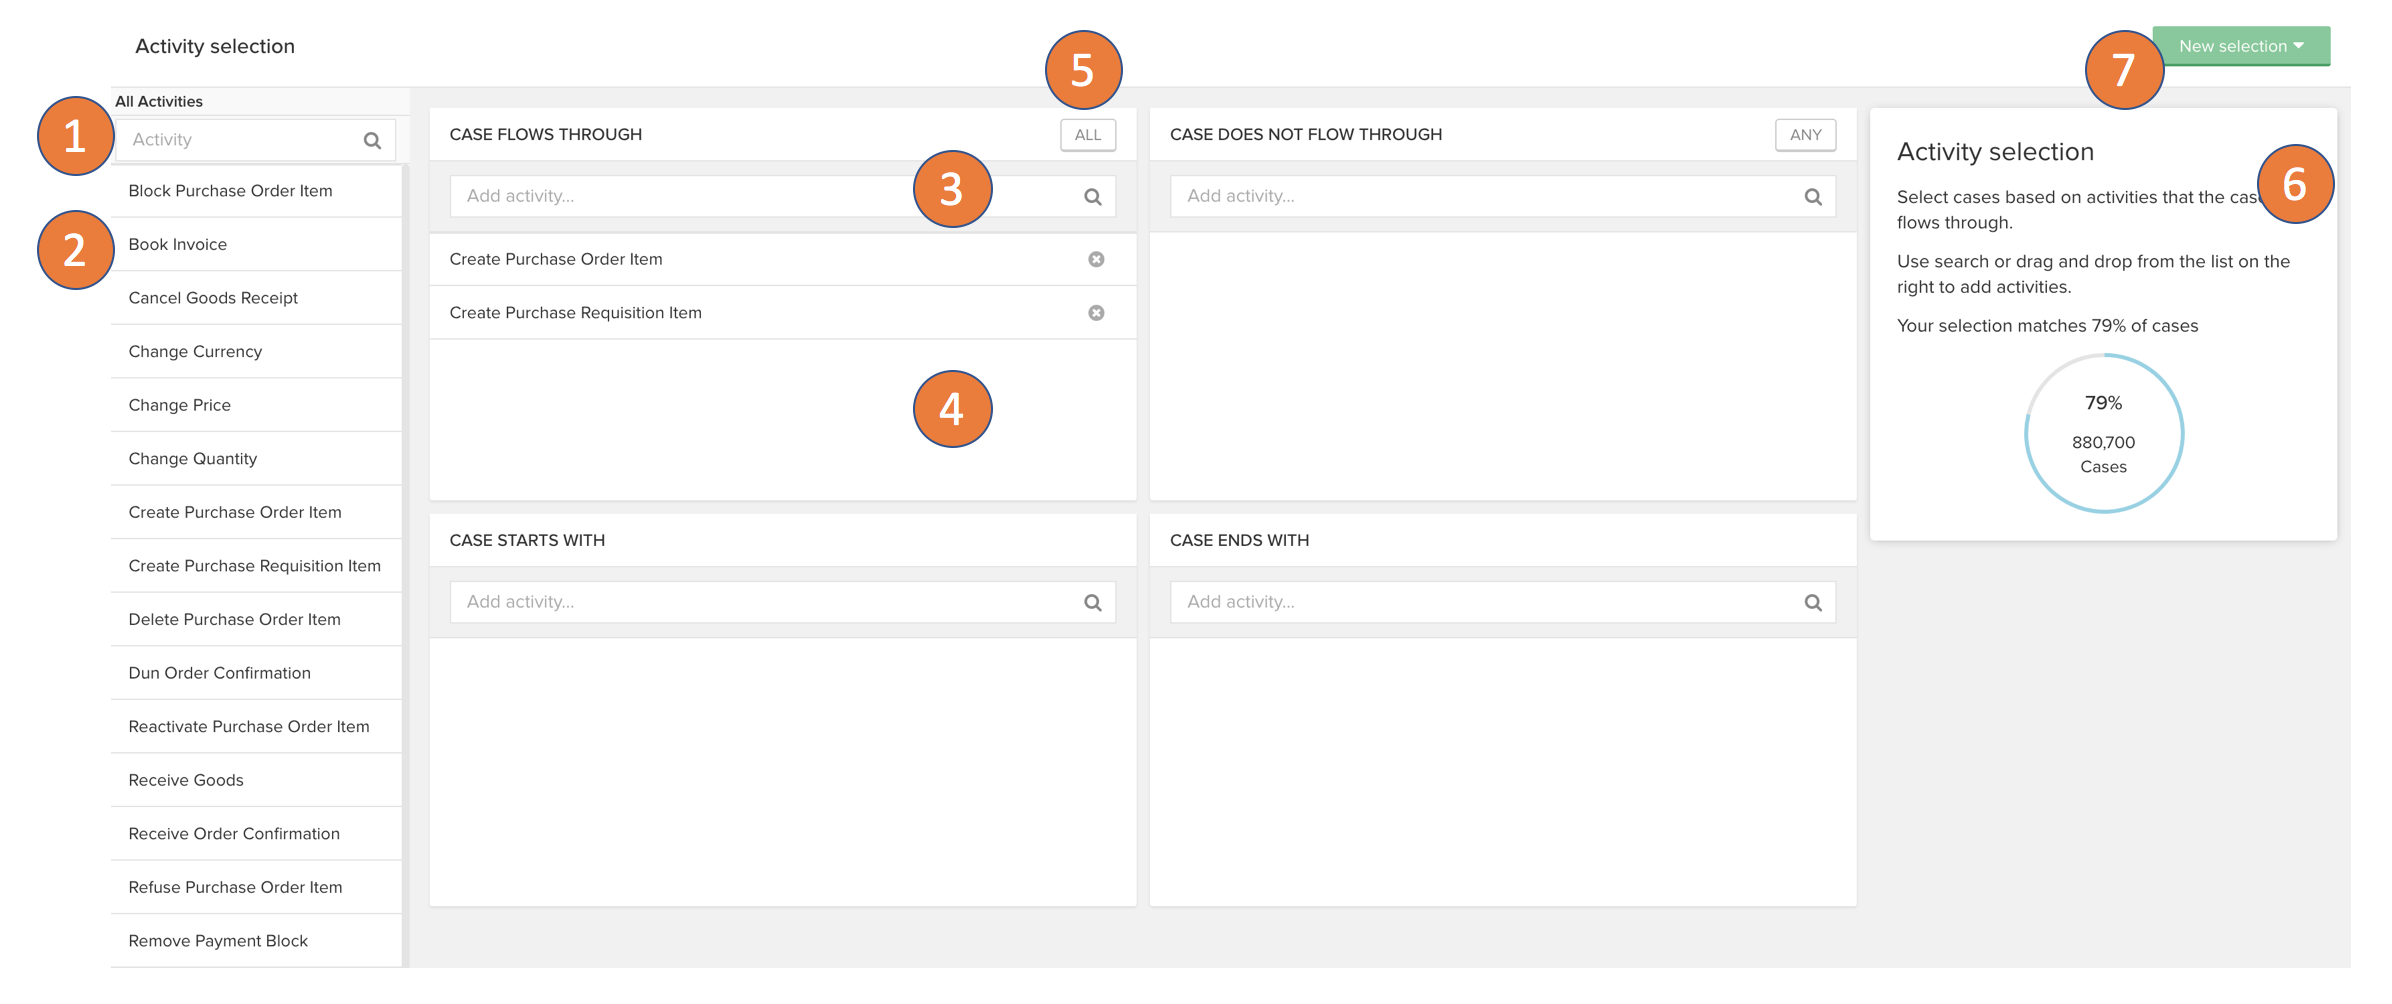Click search icon in Case Ends With box

point(1812,603)
